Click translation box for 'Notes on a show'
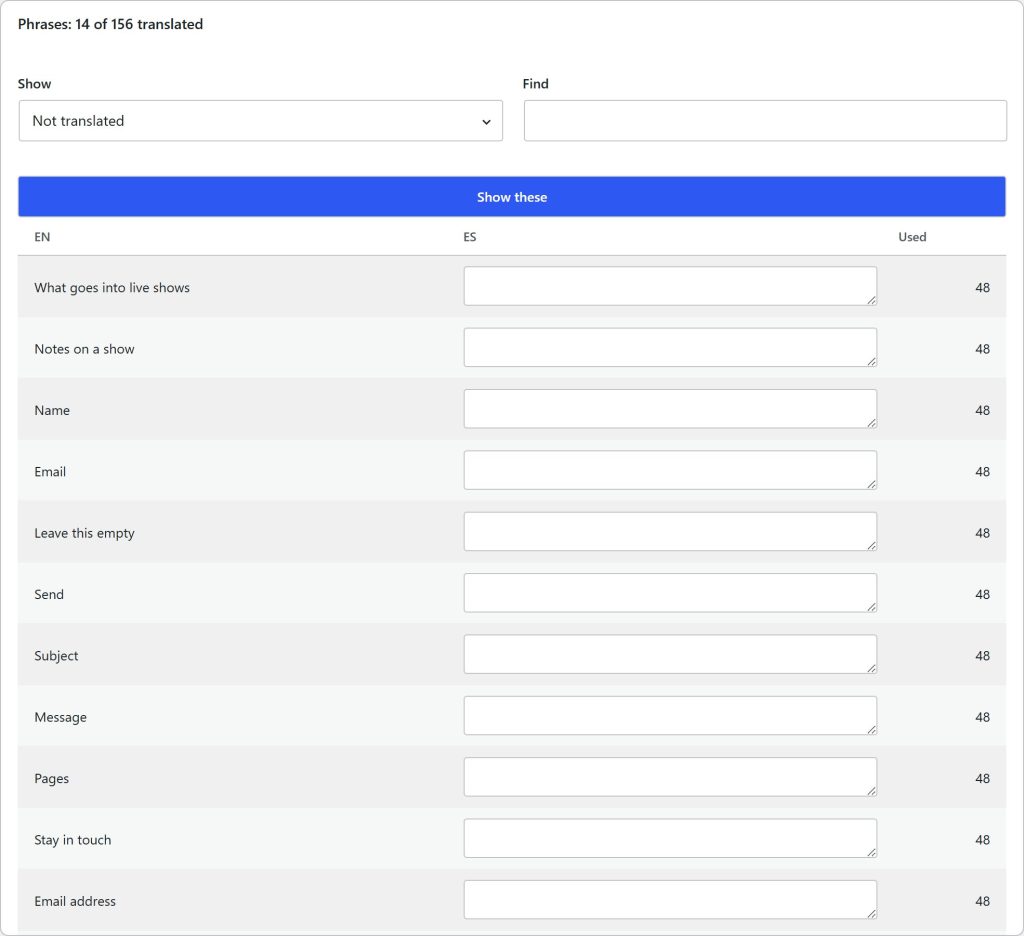The height and width of the screenshot is (936, 1024). click(x=670, y=347)
